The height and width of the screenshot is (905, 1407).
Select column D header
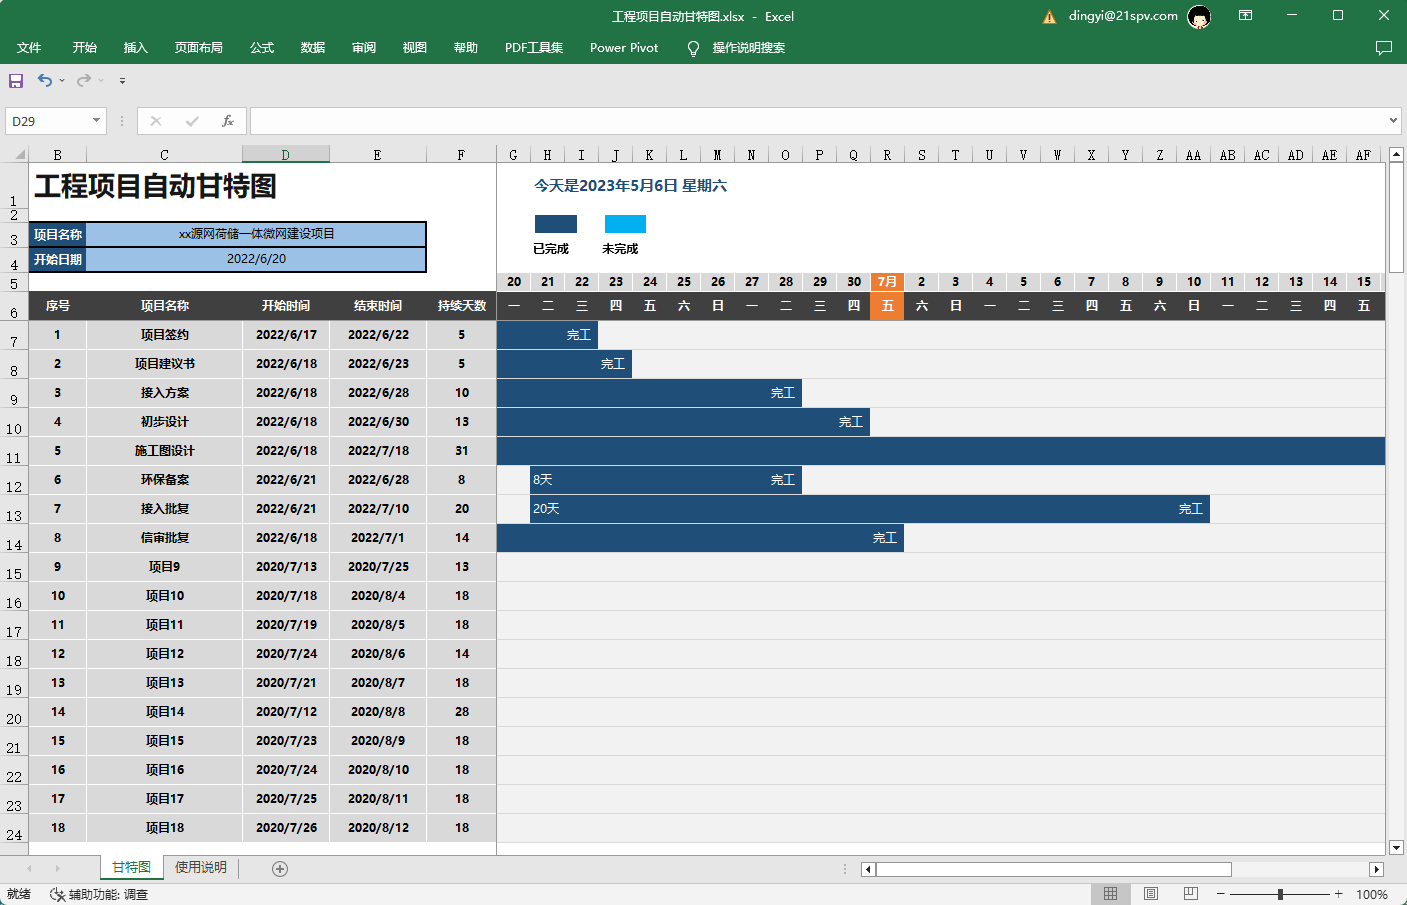tap(286, 155)
